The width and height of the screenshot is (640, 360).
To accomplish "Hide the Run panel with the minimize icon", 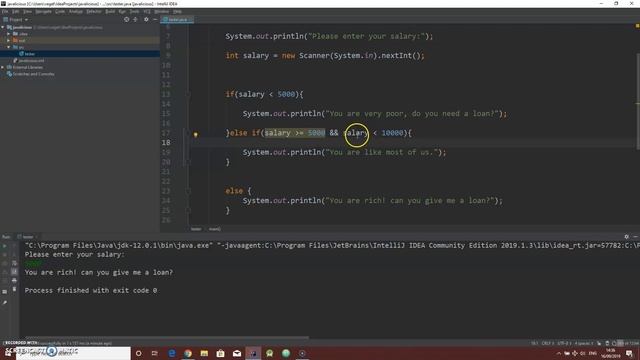I will 636,237.
